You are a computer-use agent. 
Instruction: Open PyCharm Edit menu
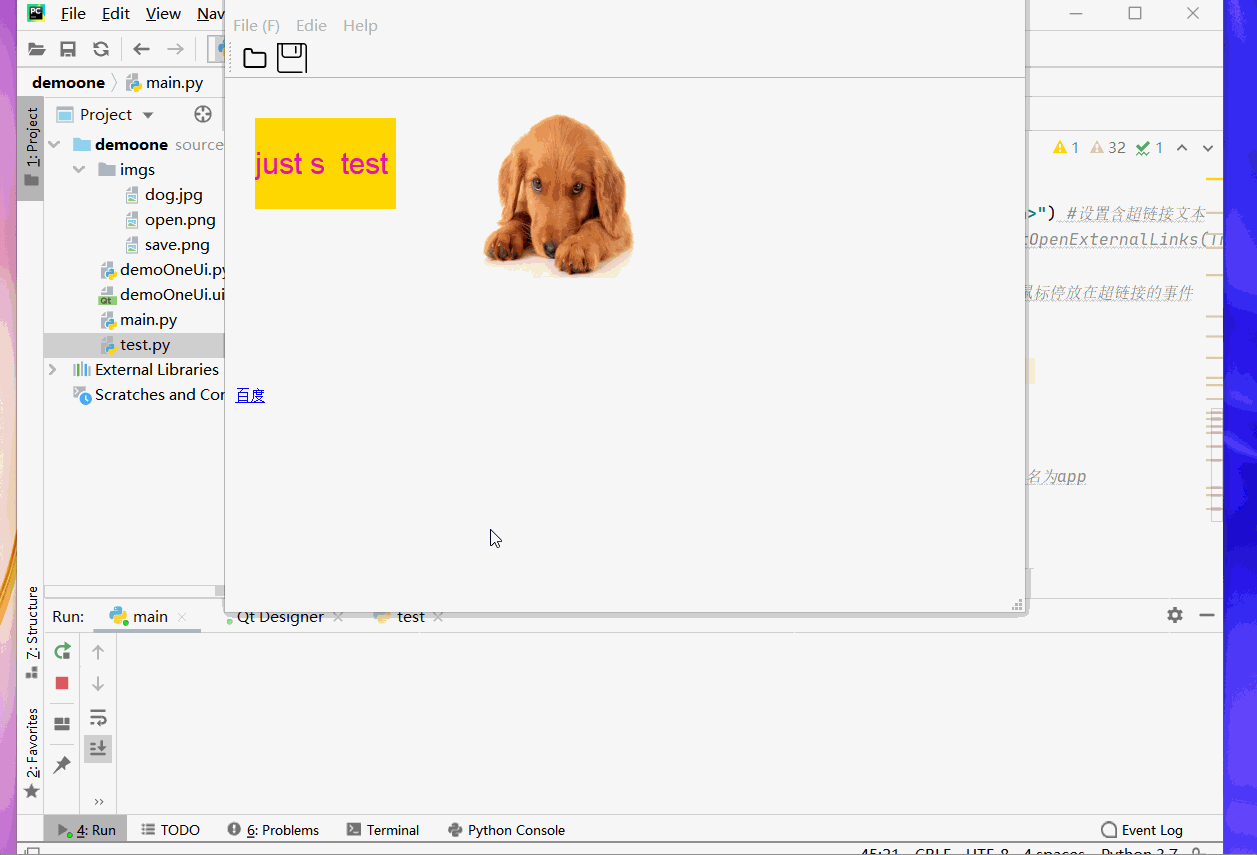click(x=116, y=13)
